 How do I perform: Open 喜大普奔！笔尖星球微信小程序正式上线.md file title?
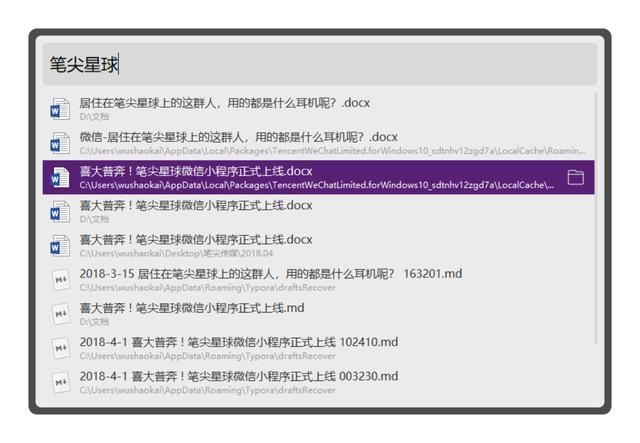coord(192,307)
